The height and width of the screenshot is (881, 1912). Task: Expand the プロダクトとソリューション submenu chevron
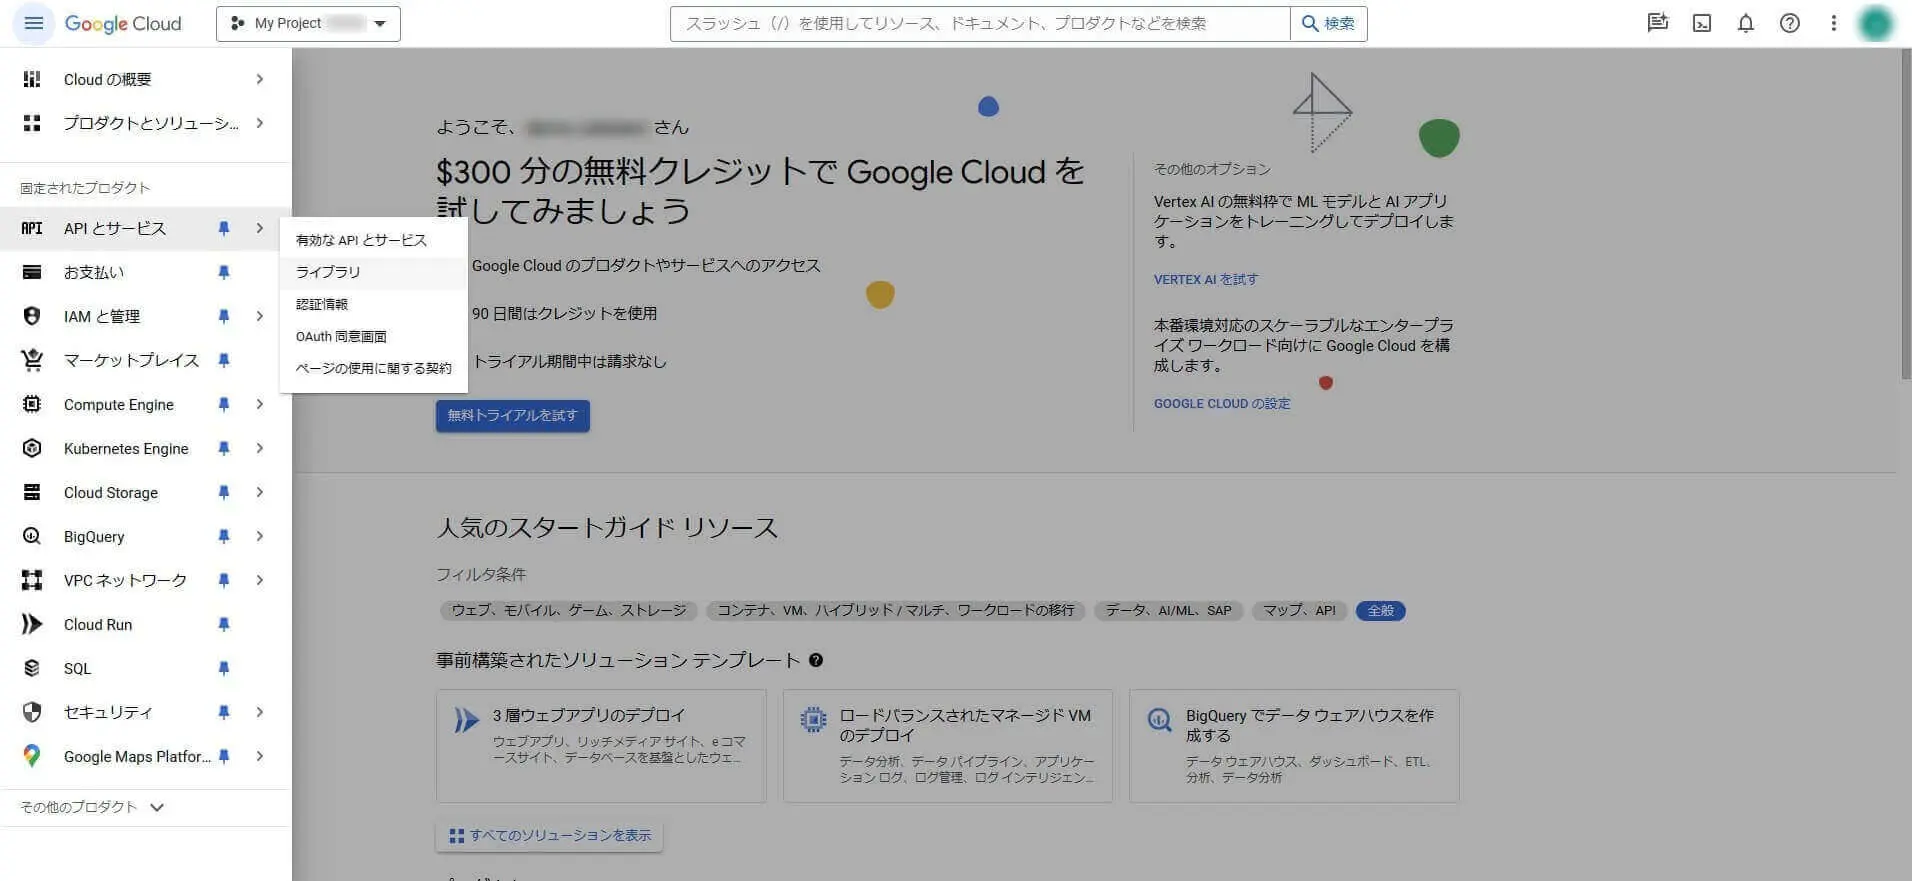point(260,123)
